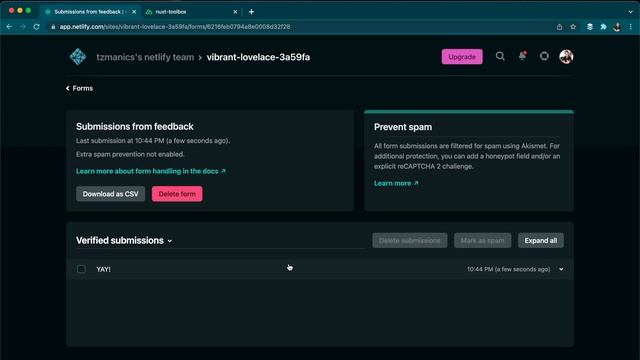
Task: Click the Upgrade button
Action: pyautogui.click(x=462, y=57)
